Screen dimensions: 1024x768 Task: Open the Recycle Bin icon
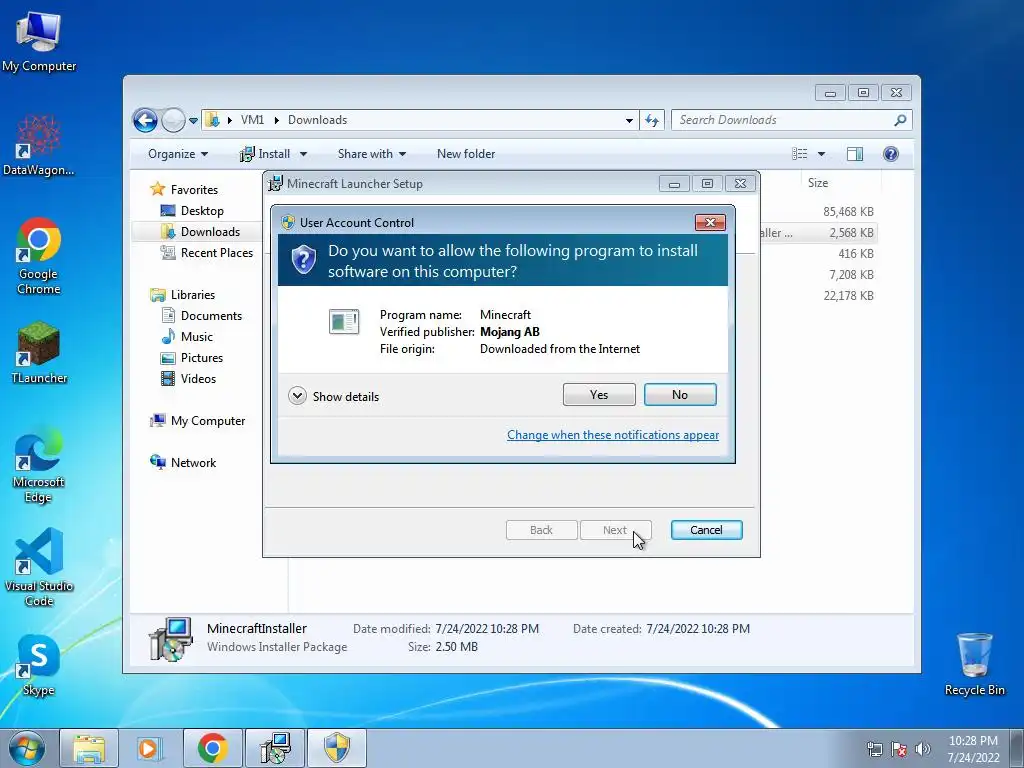974,664
